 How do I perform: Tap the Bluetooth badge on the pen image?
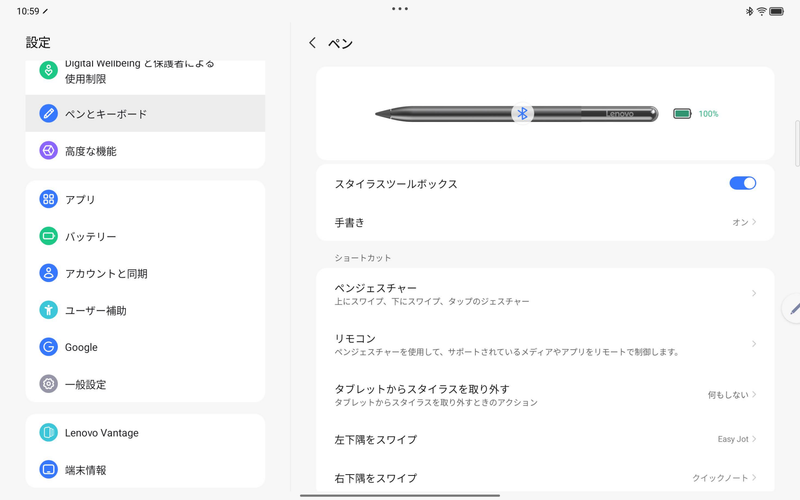(522, 113)
